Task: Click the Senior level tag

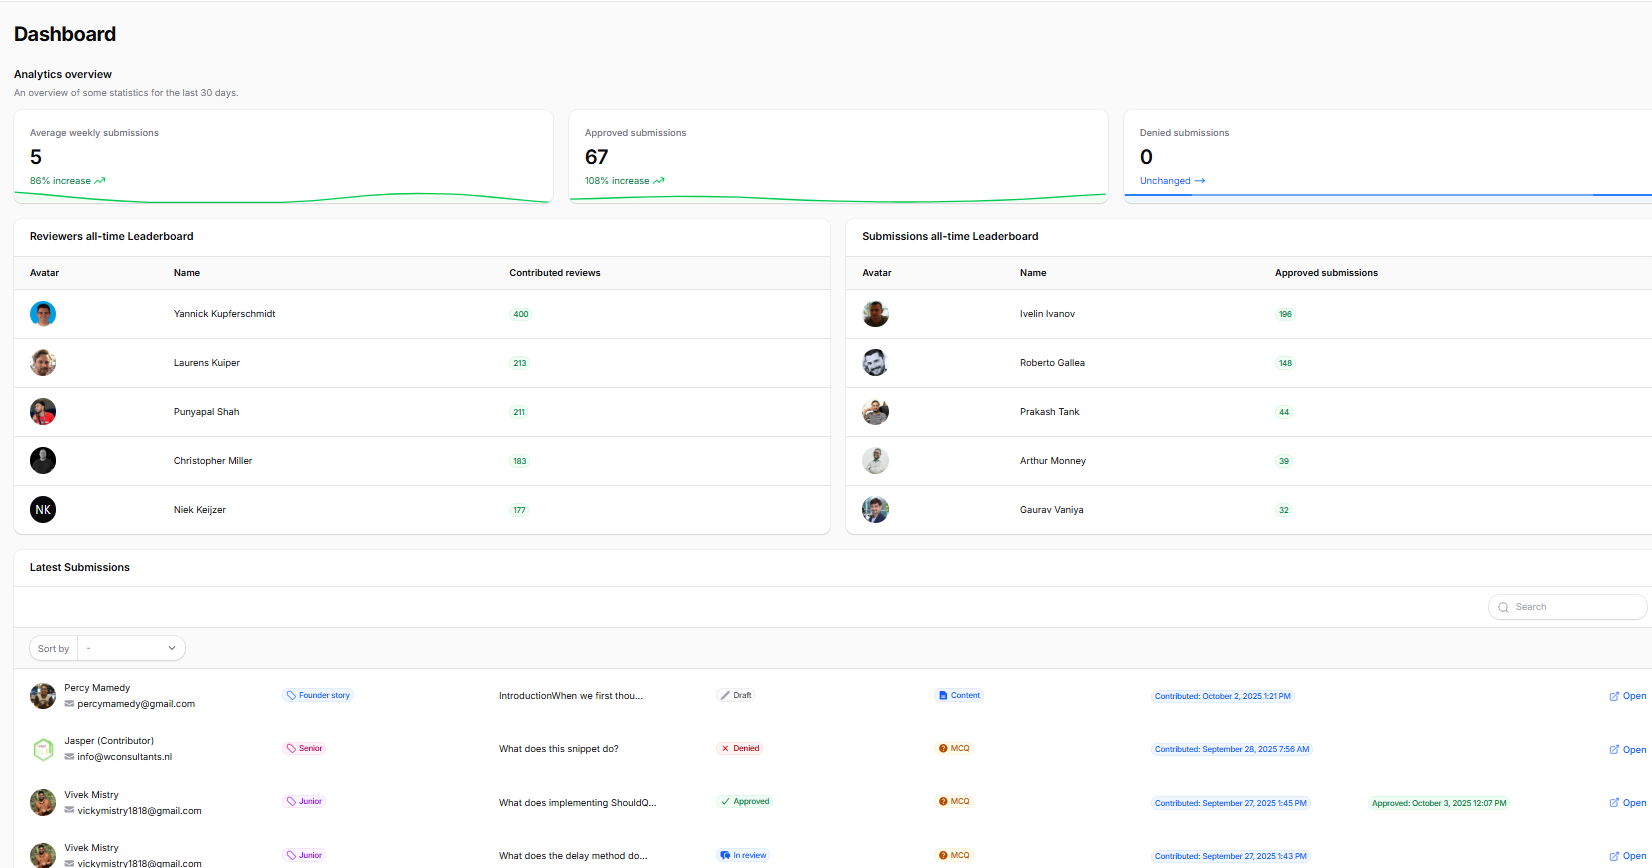Action: coord(305,748)
